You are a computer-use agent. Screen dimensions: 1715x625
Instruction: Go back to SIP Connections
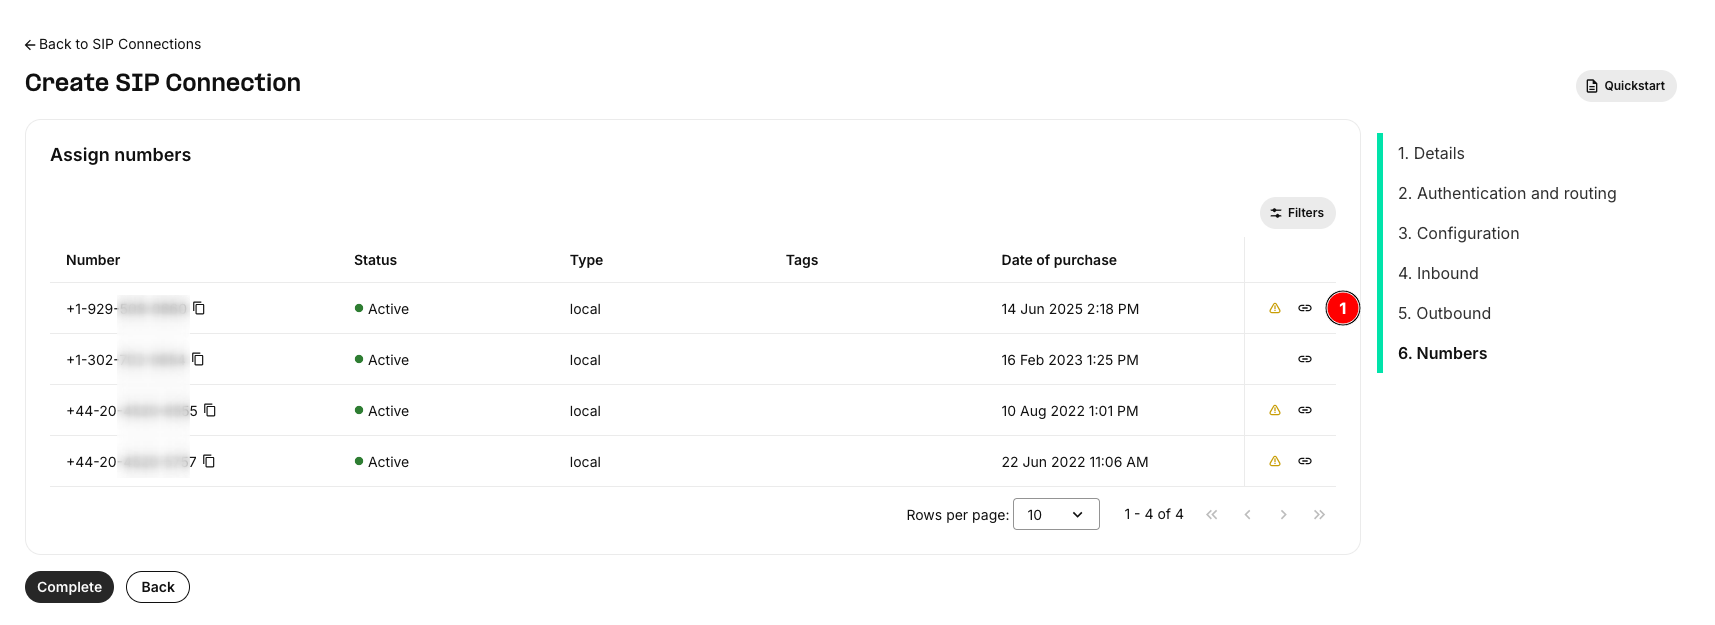click(113, 44)
